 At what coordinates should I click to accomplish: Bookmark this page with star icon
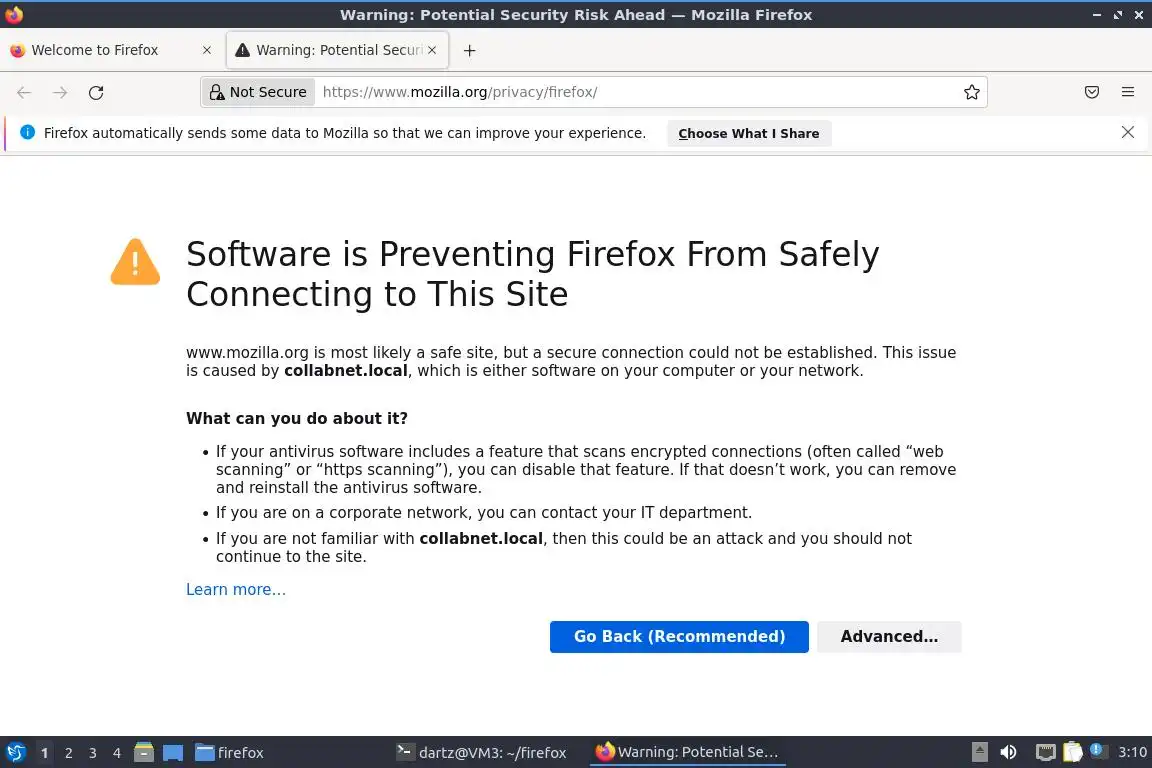tap(971, 92)
